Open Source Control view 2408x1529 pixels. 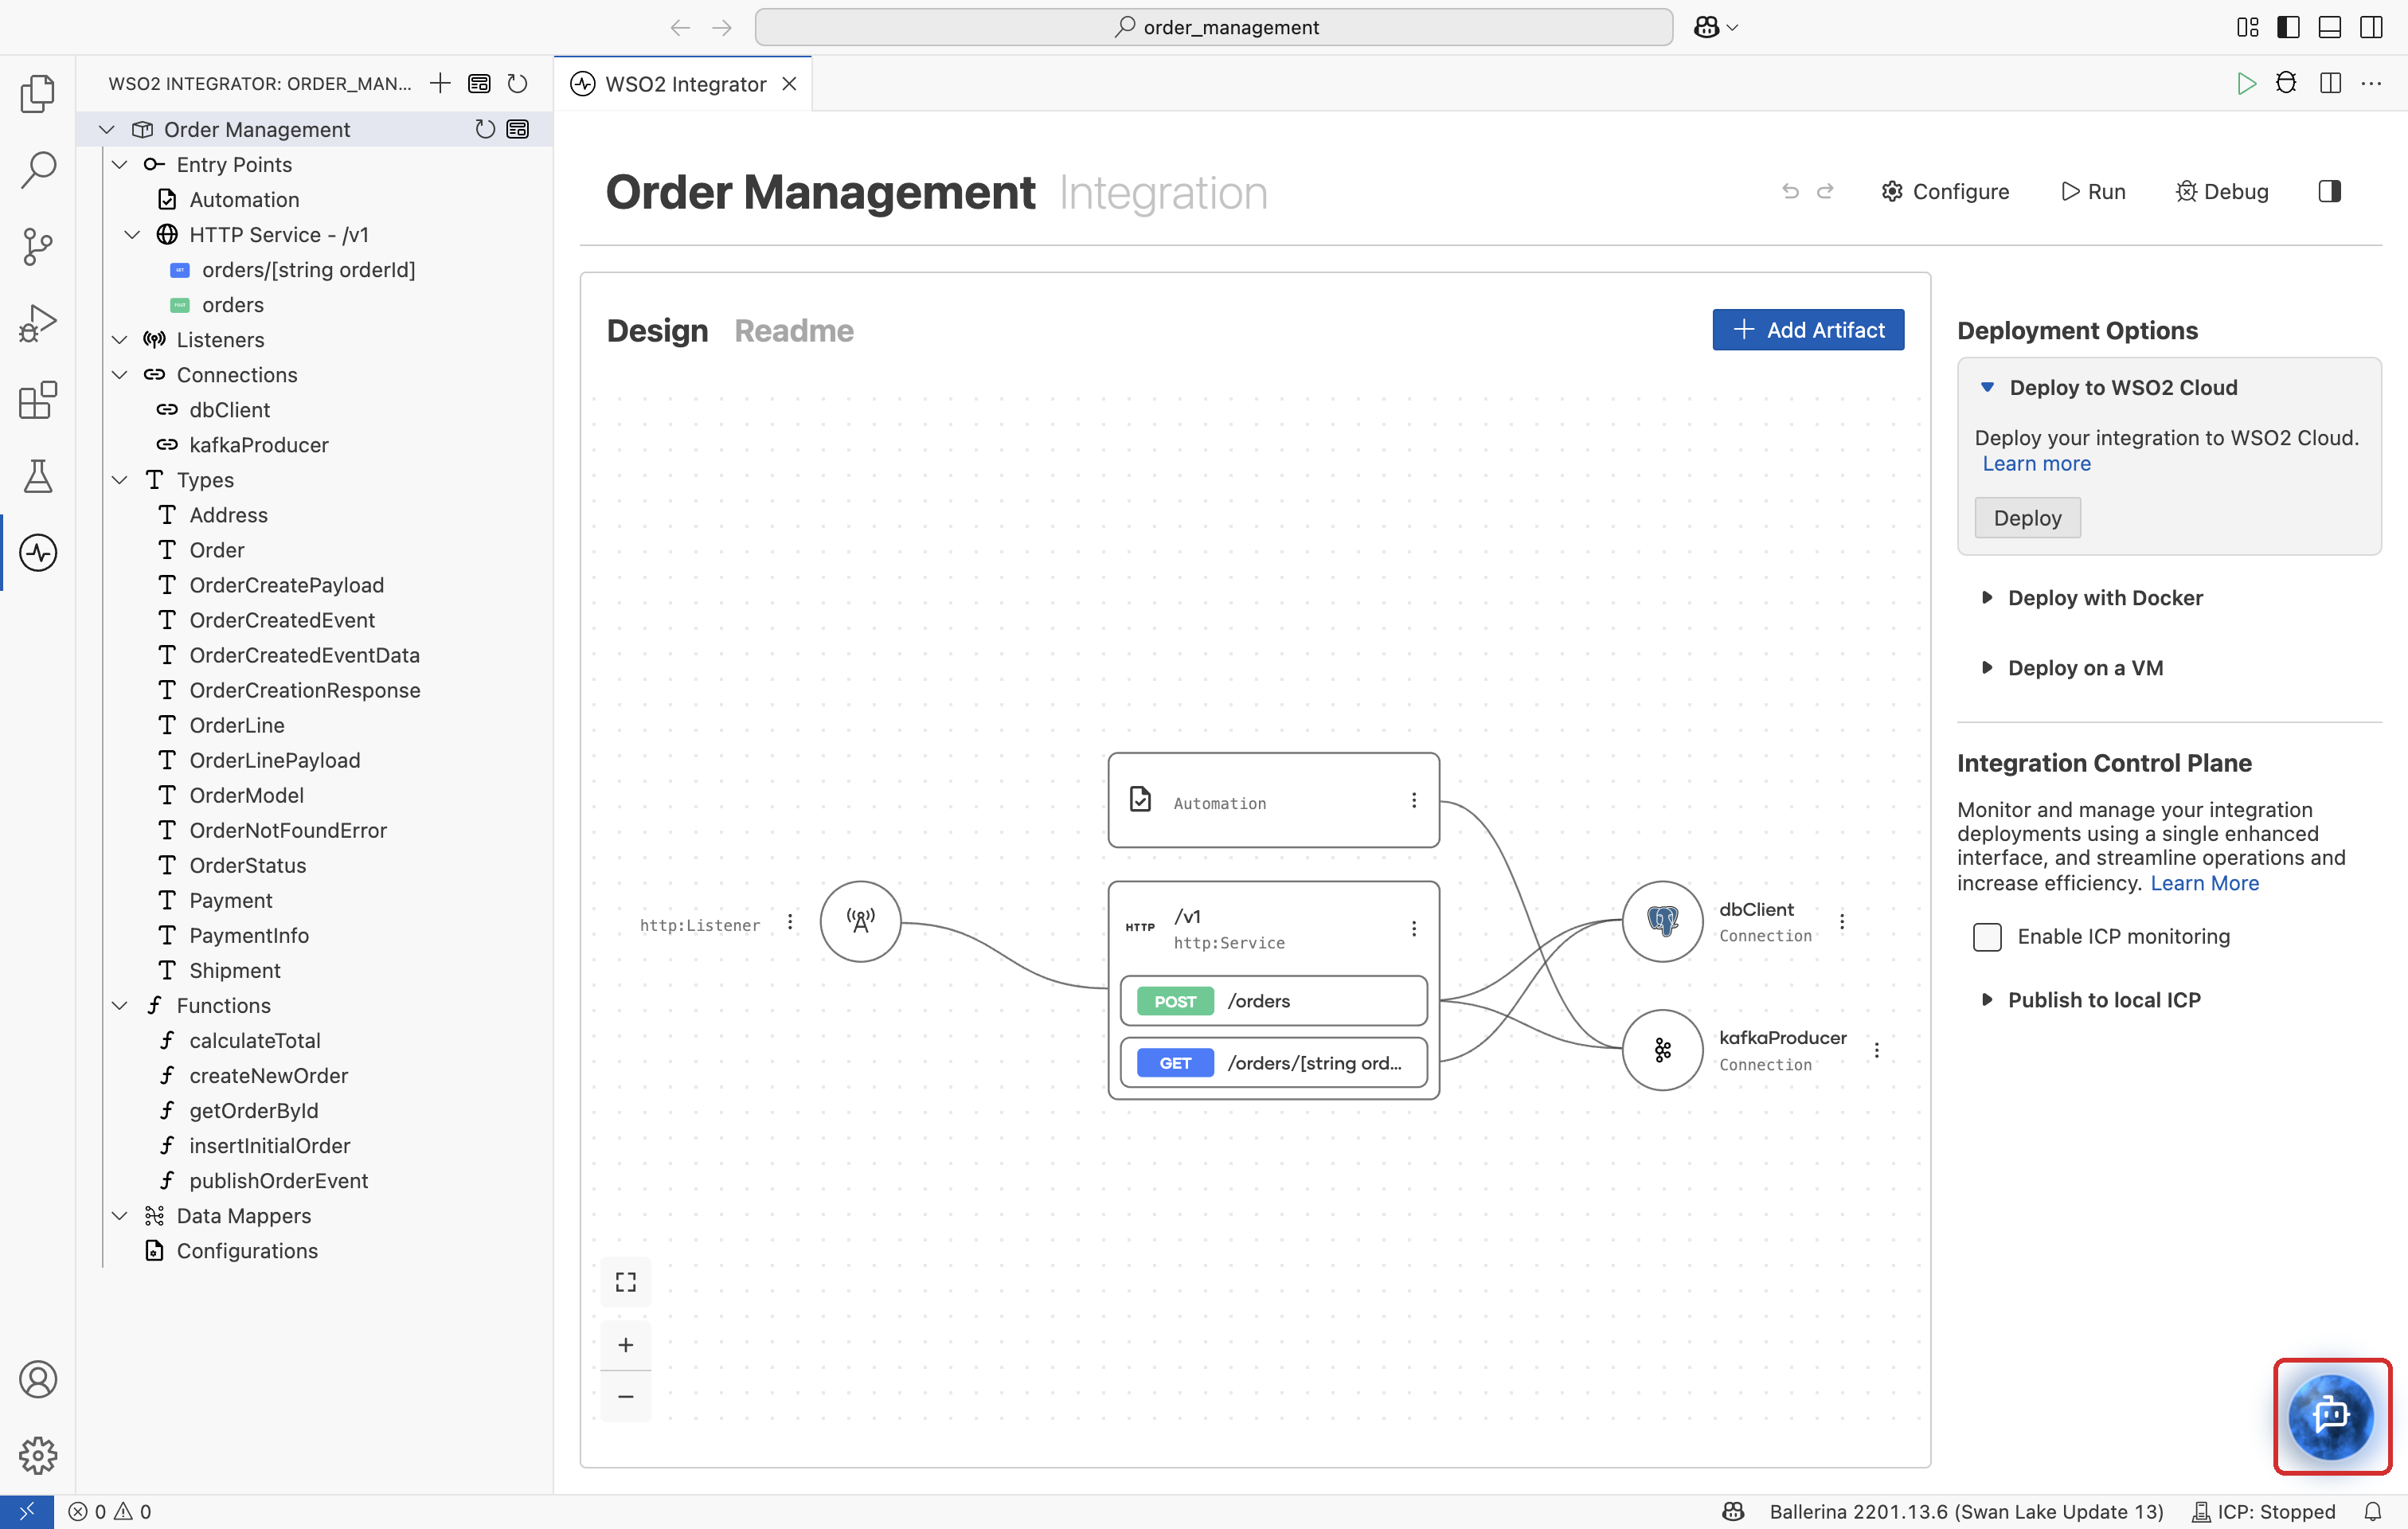(x=38, y=246)
